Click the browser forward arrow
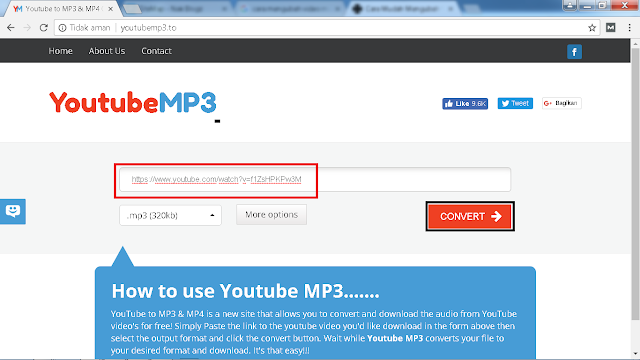Screen dimensions: 640x360 coord(27,28)
